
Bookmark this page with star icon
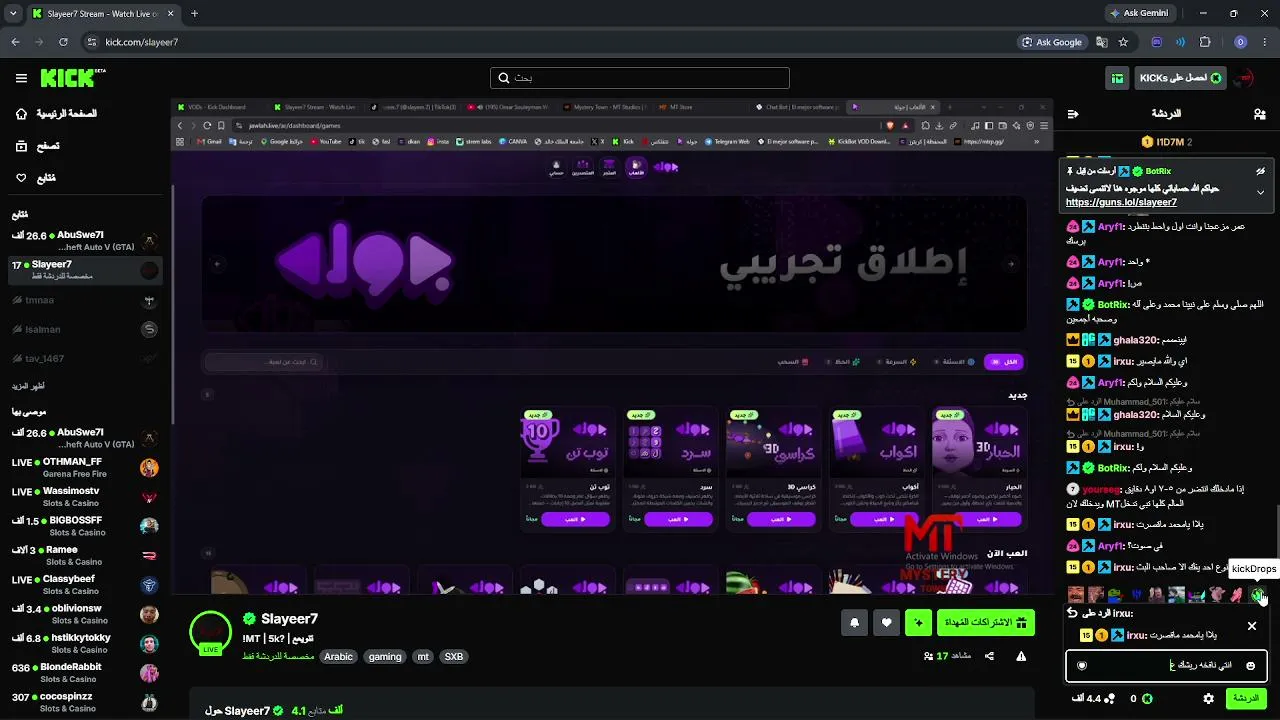click(x=1123, y=42)
